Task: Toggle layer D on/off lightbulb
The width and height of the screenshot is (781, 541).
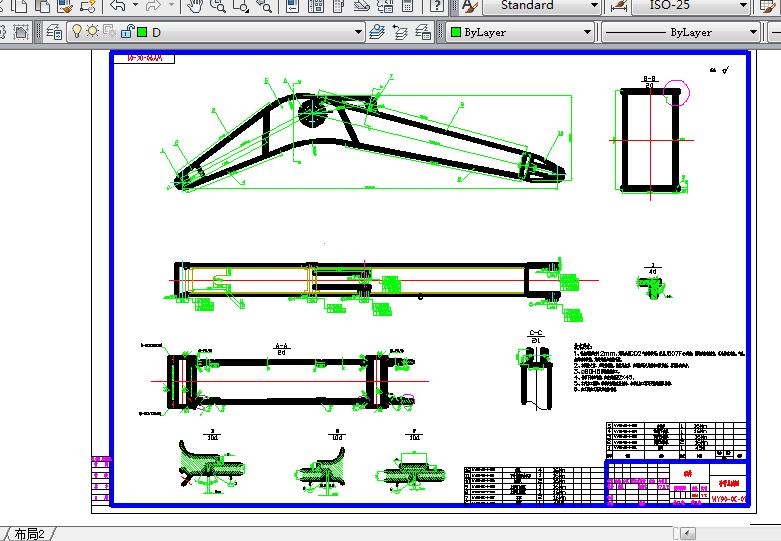Action: point(77,31)
